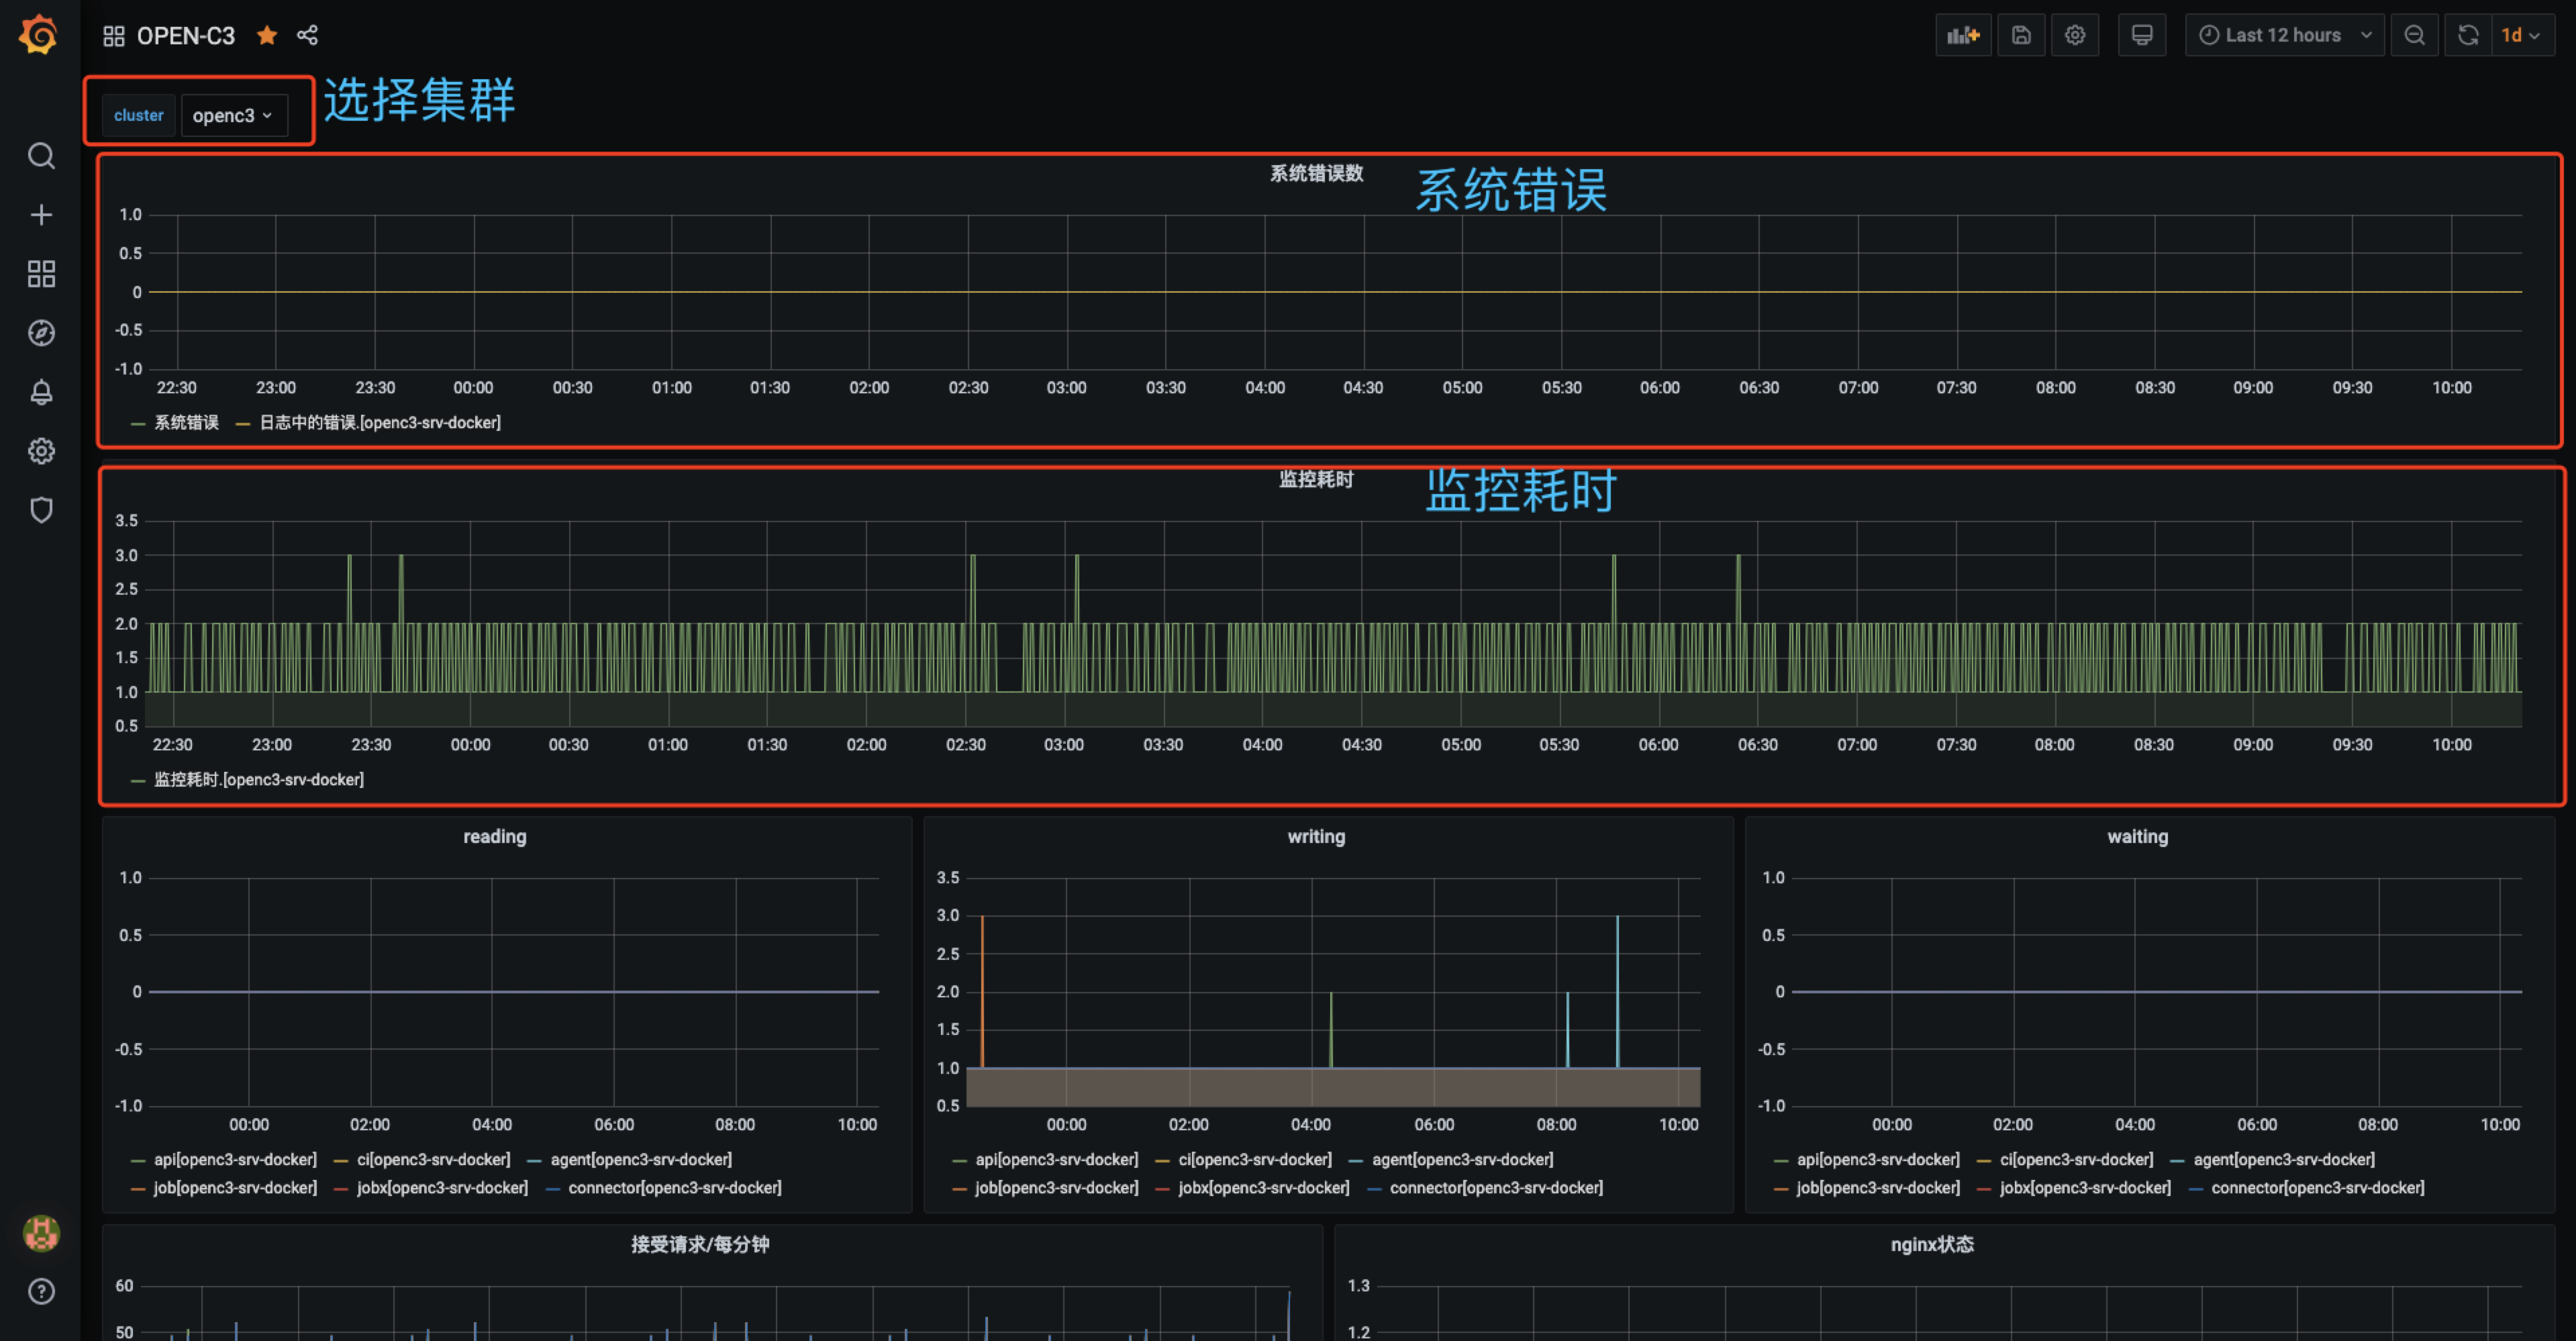Open the waiting panel title menu
2576x1341 pixels.
pyautogui.click(x=2138, y=836)
